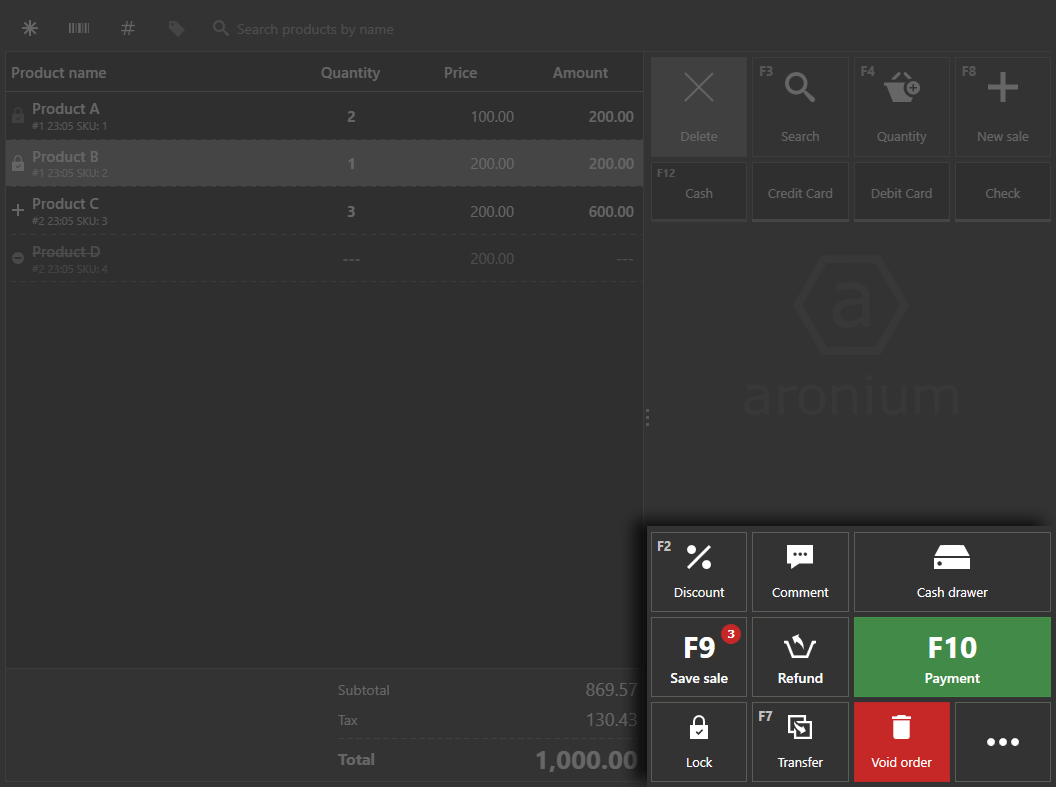The height and width of the screenshot is (787, 1056).
Task: Toggle the lock on the Product B row
Action: 16,162
